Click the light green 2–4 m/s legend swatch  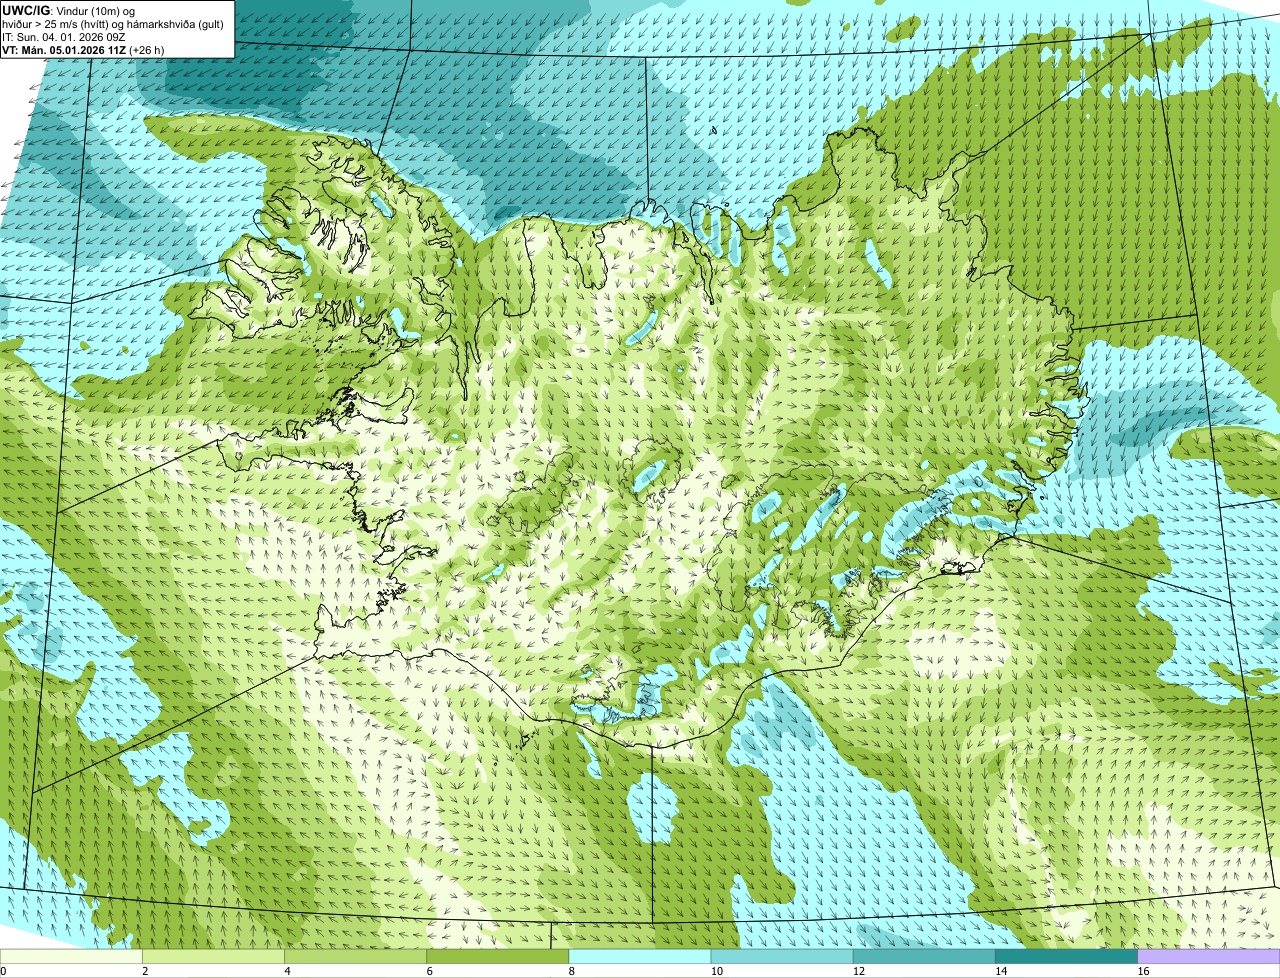click(x=213, y=956)
